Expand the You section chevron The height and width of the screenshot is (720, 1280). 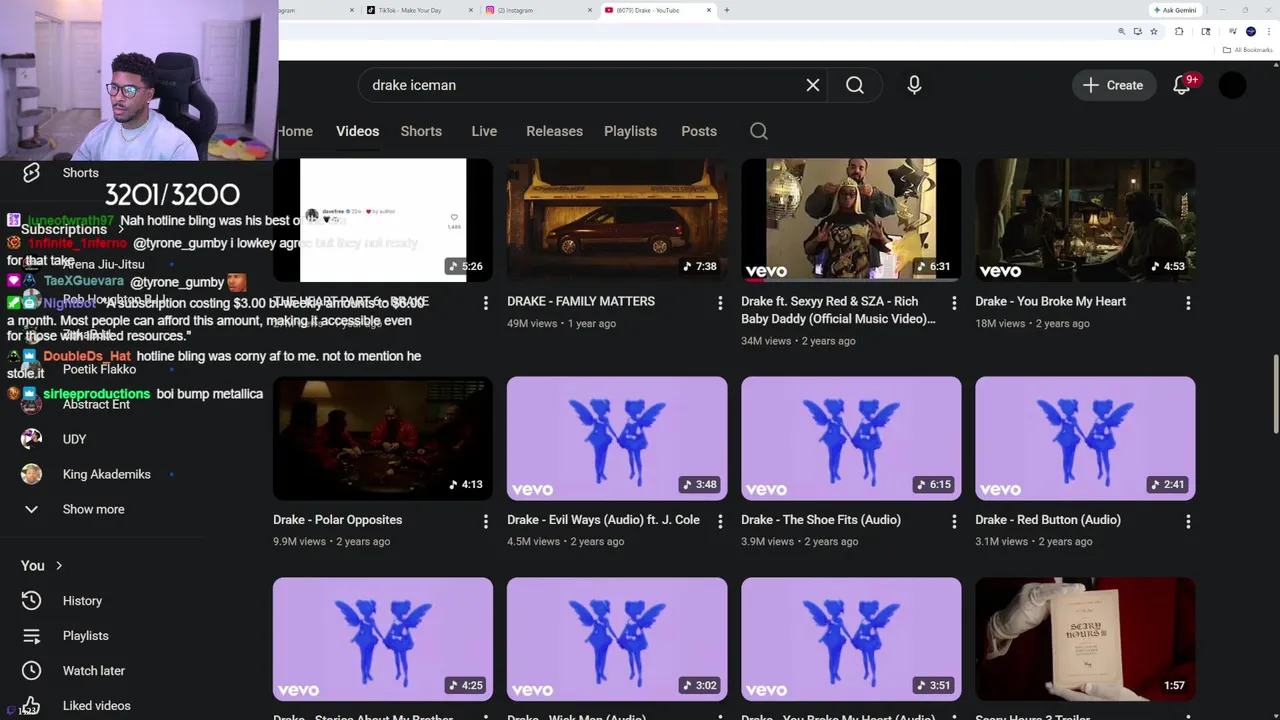(59, 566)
